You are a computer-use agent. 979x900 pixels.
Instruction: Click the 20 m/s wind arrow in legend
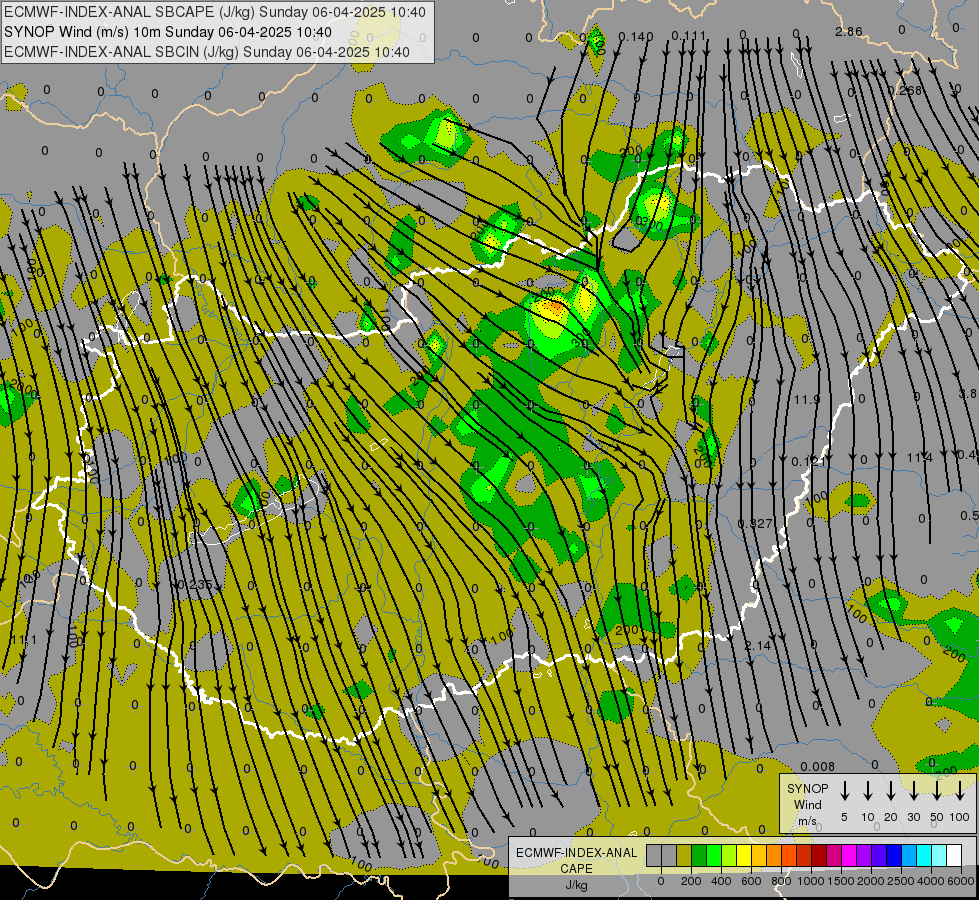[x=890, y=791]
